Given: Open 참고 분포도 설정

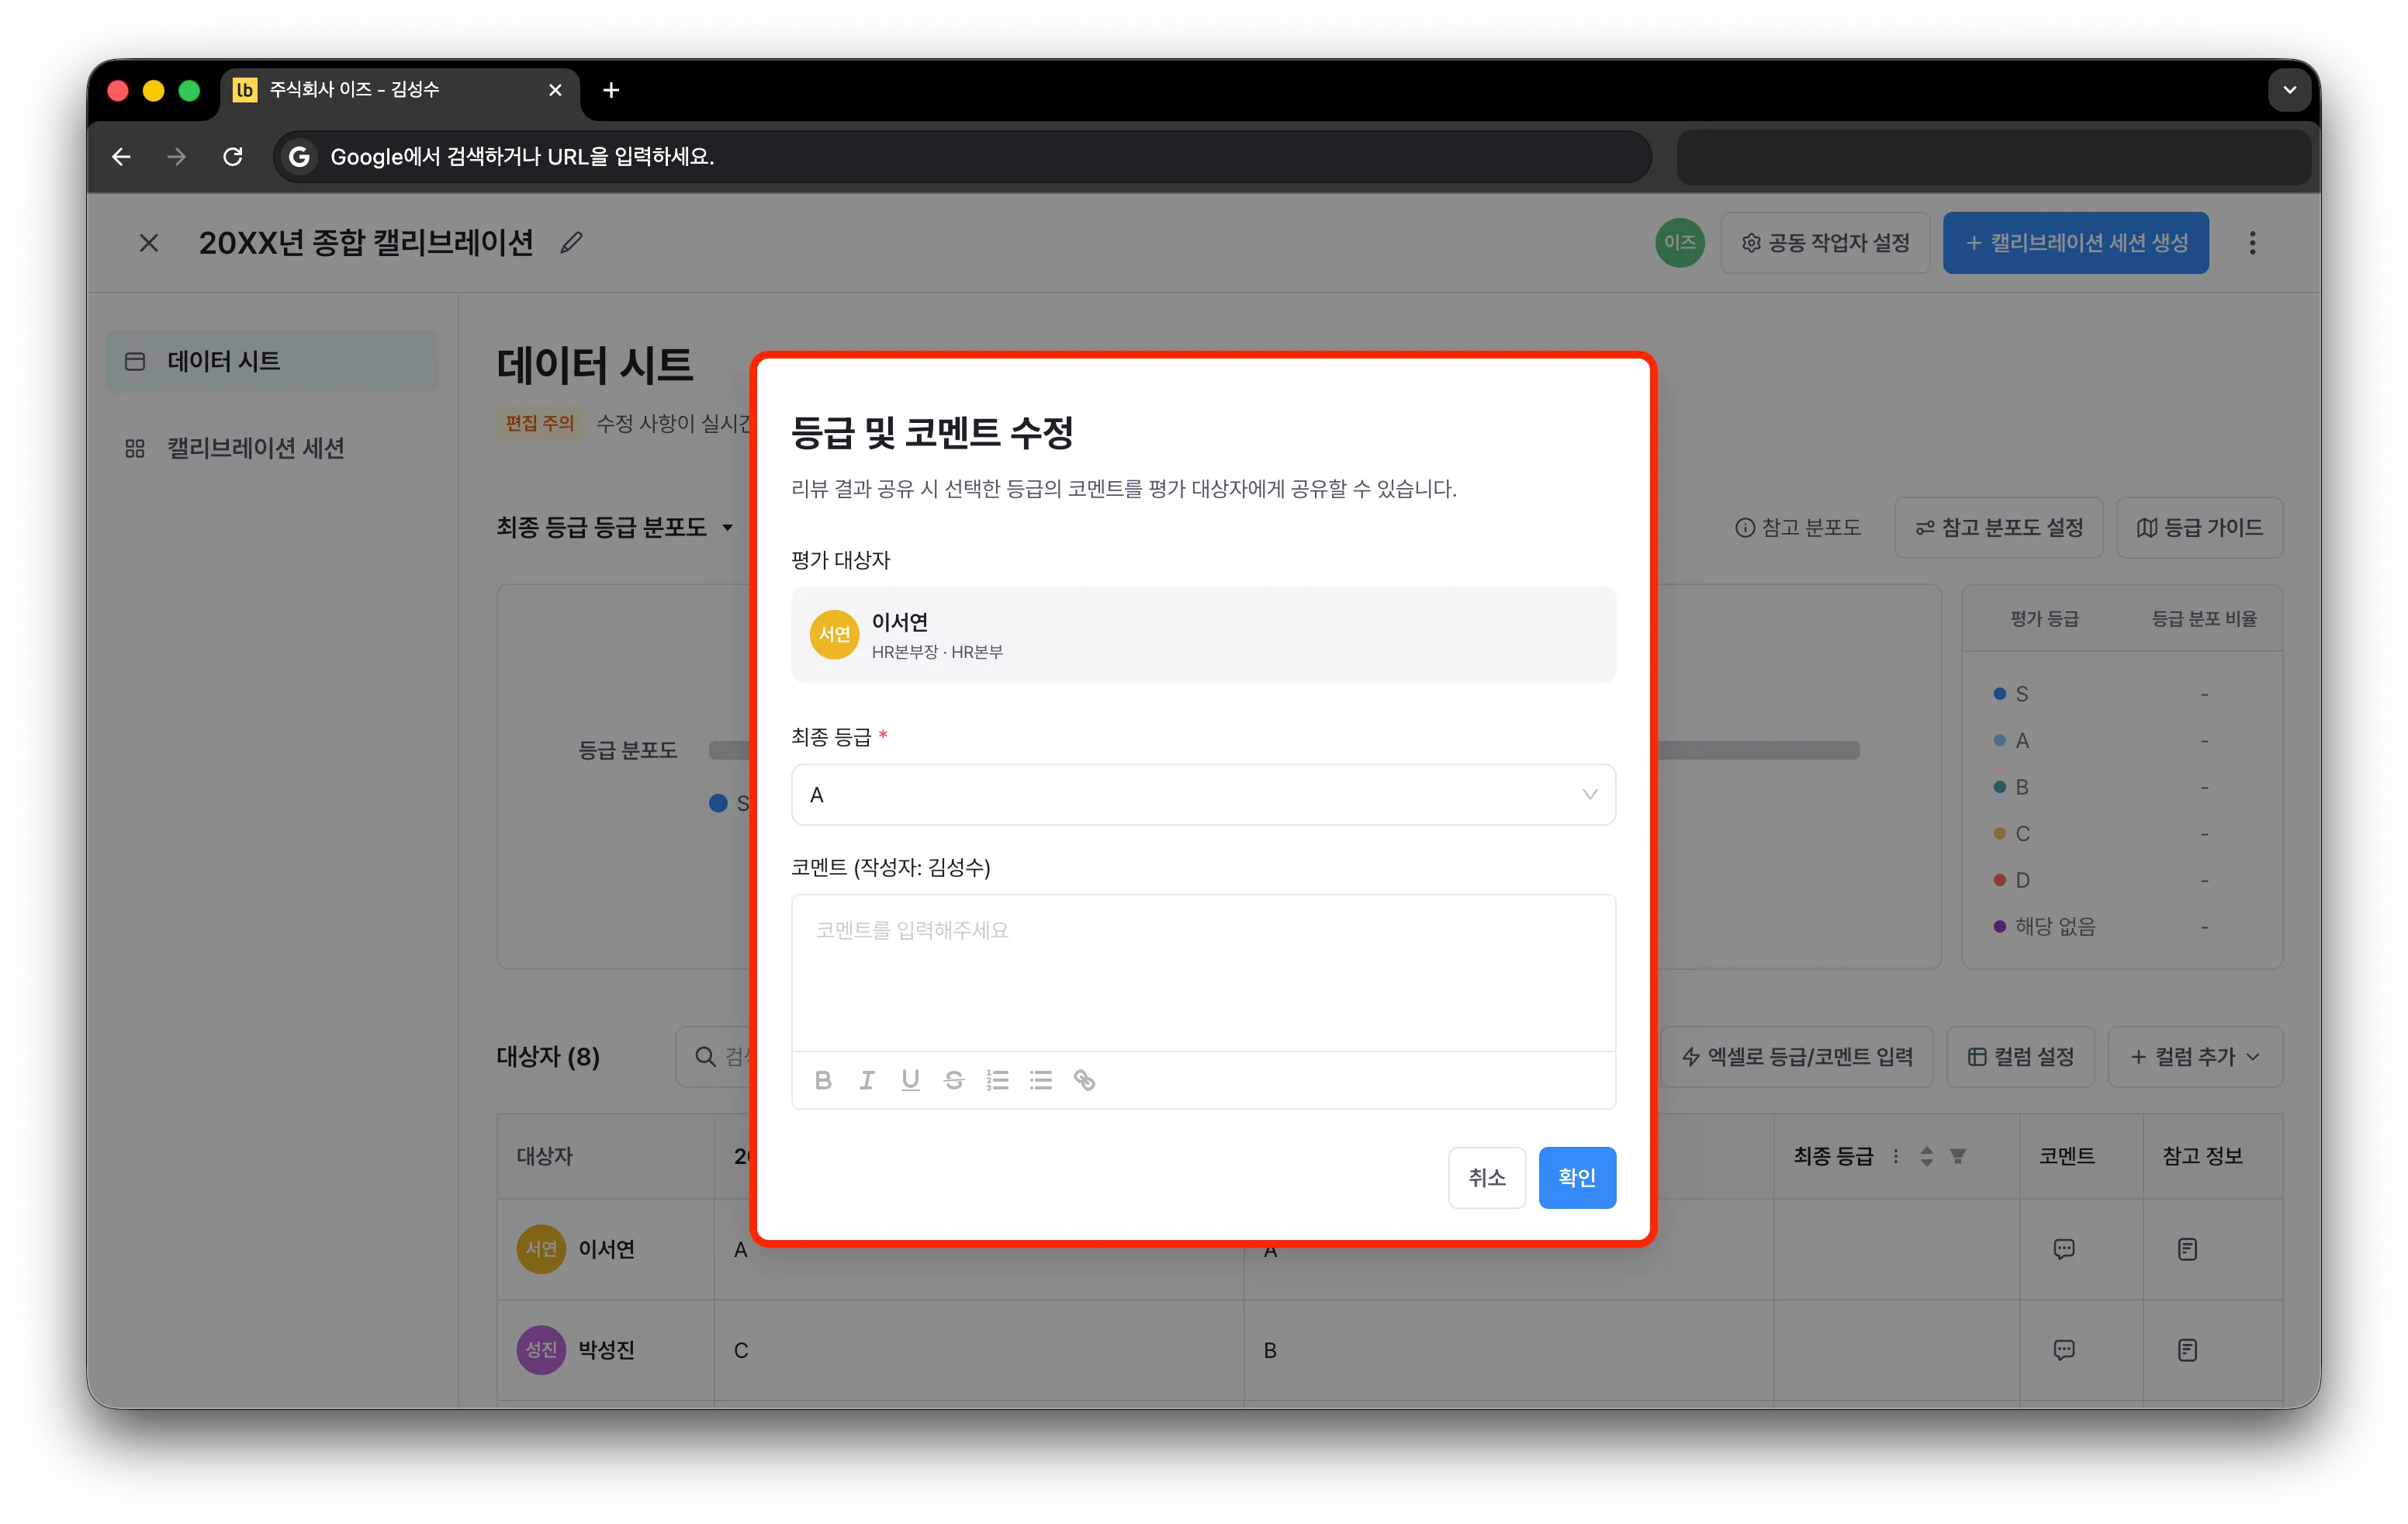Looking at the screenshot, I should coord(1999,527).
